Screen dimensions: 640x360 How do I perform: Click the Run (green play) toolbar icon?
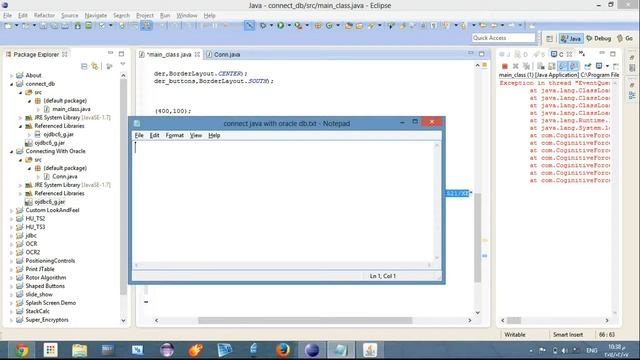coord(280,26)
